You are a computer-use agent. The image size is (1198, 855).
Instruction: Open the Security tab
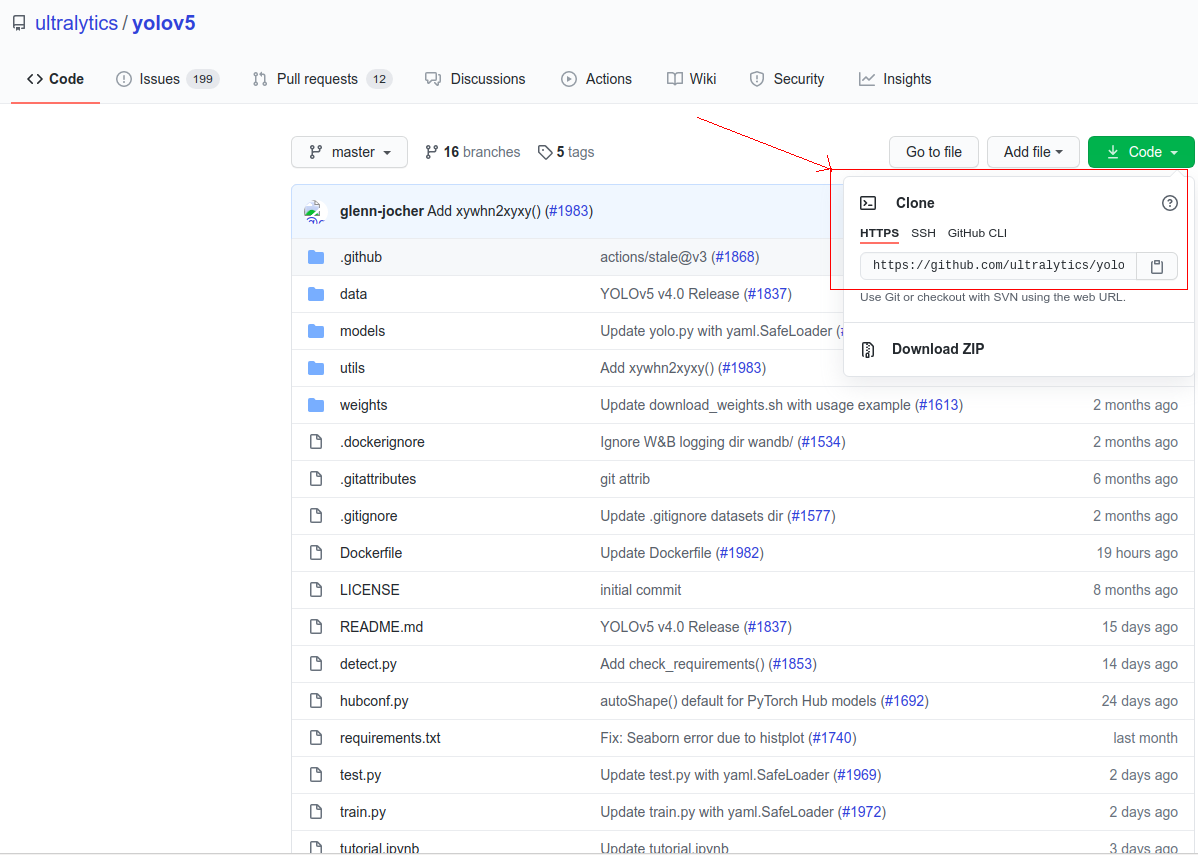click(x=787, y=79)
